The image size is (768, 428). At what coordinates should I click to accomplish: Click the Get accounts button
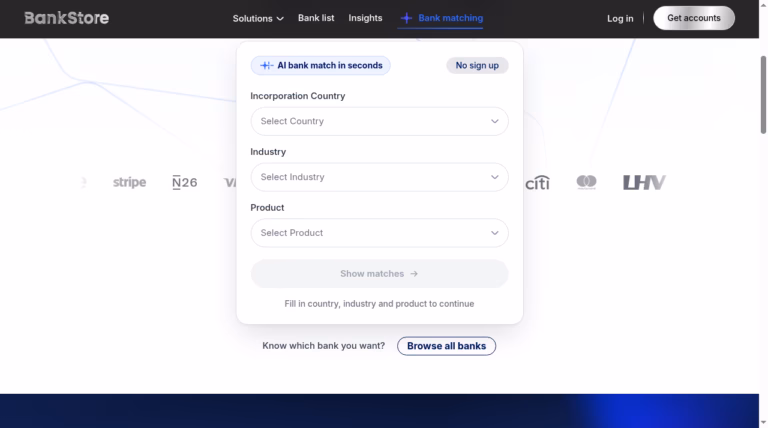pos(694,18)
